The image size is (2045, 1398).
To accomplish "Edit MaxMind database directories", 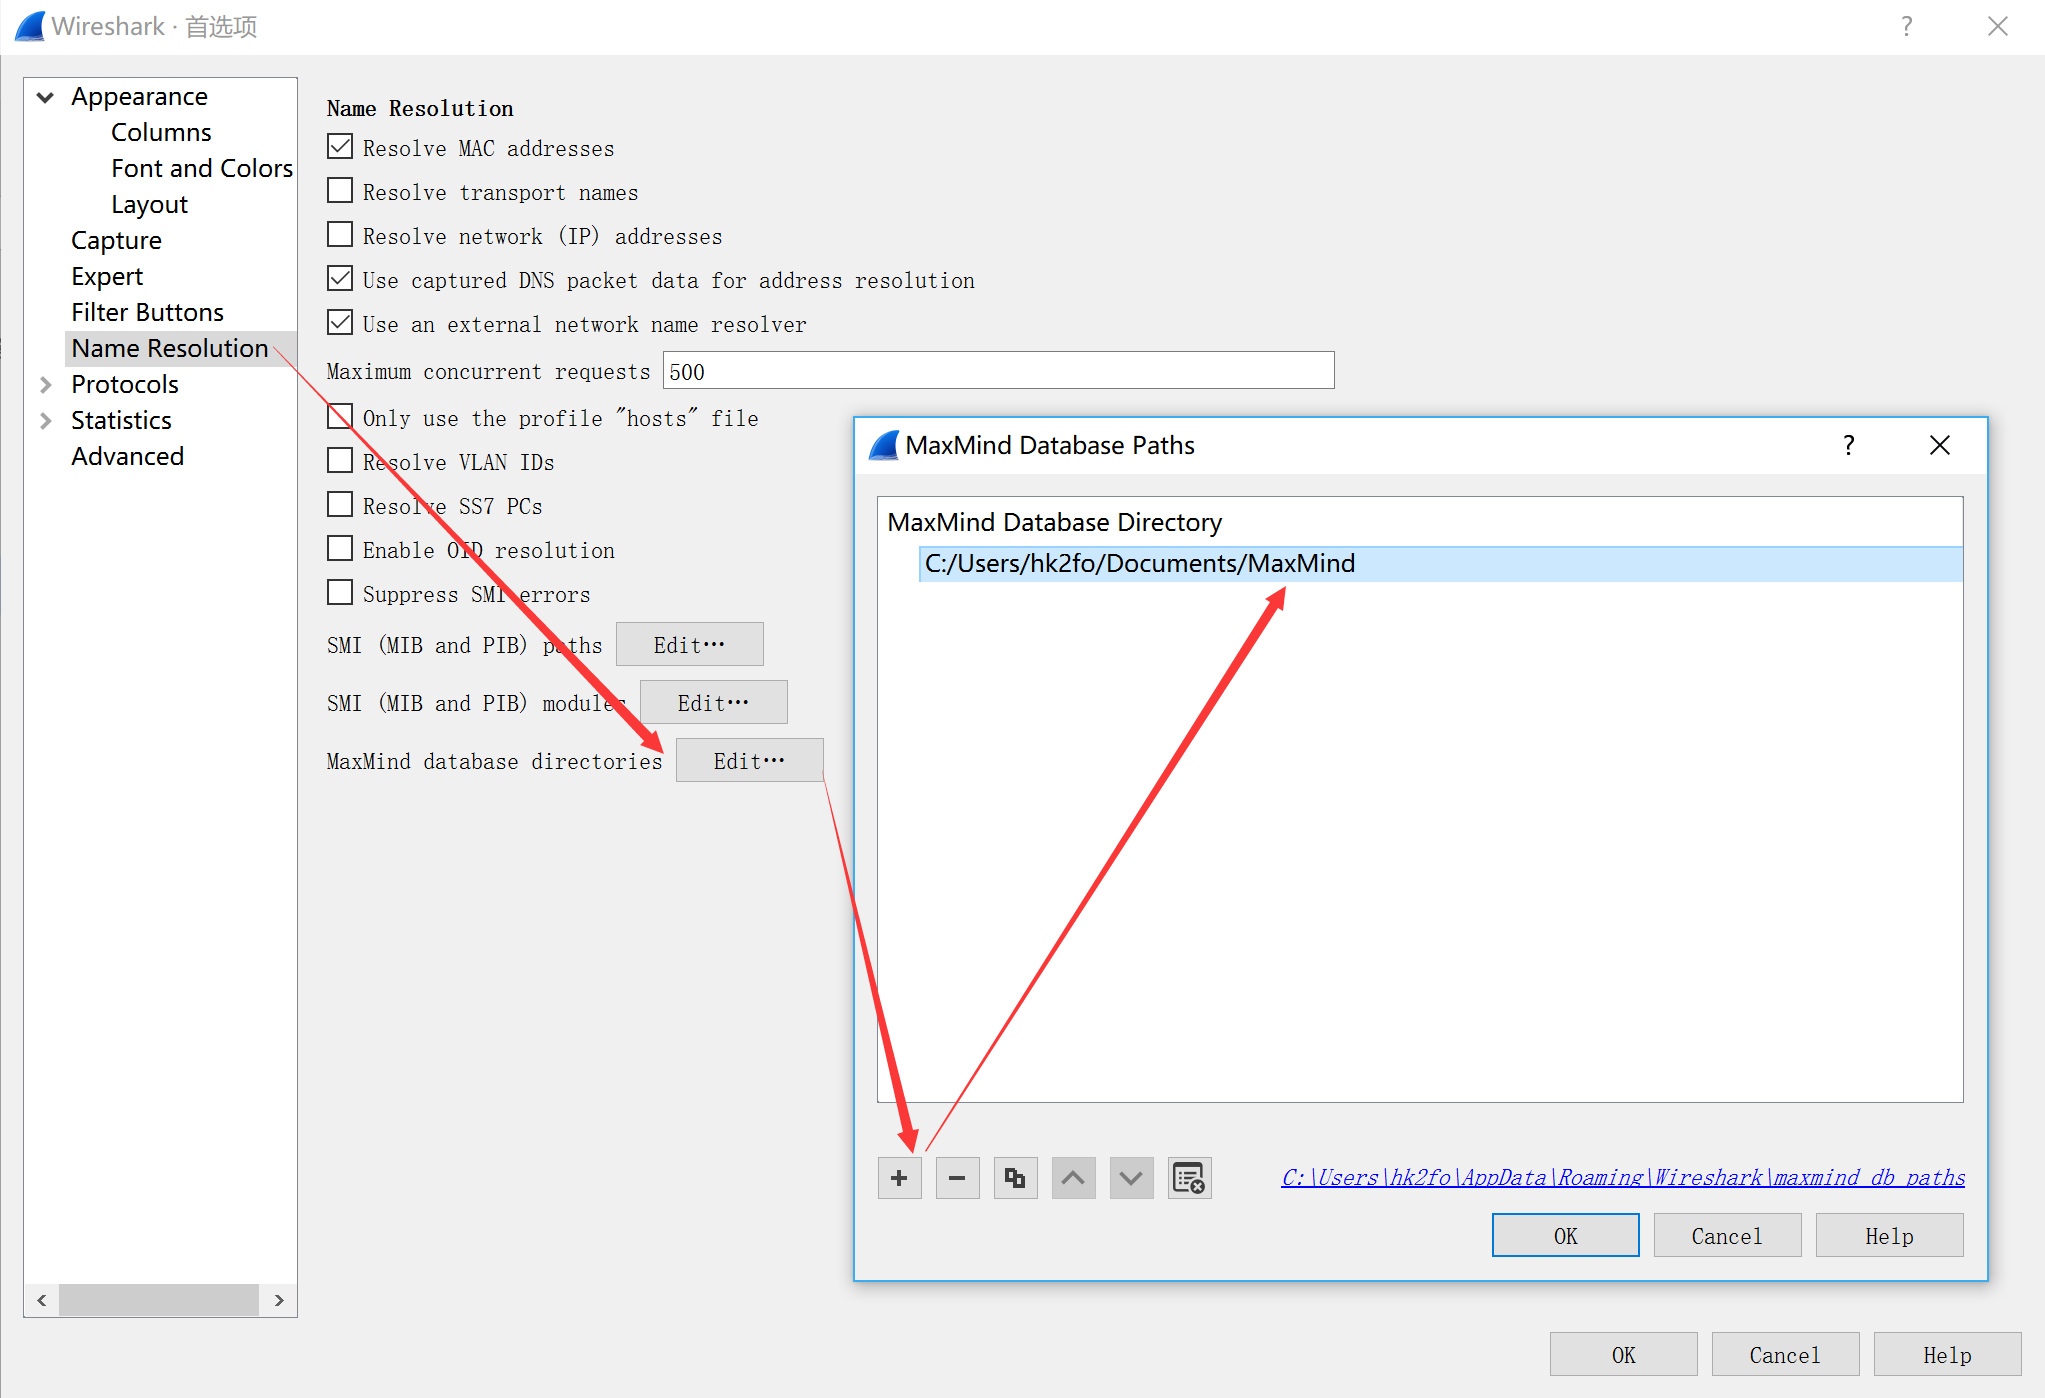I will 749,761.
